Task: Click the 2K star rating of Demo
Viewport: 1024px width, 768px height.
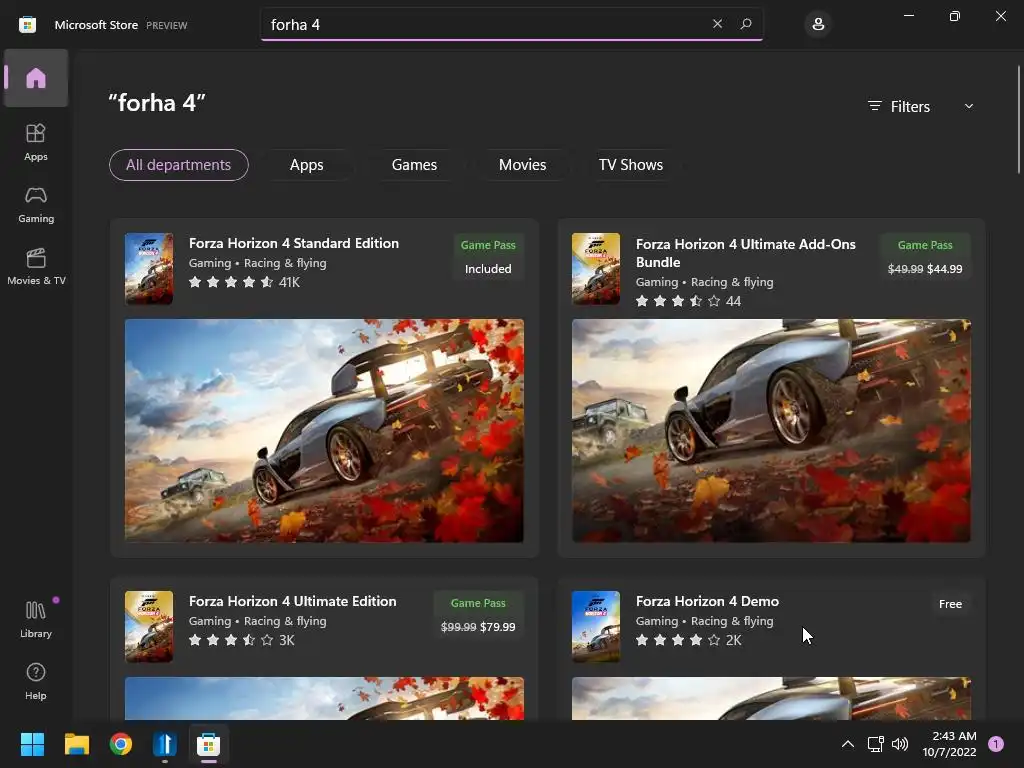Action: [688, 640]
